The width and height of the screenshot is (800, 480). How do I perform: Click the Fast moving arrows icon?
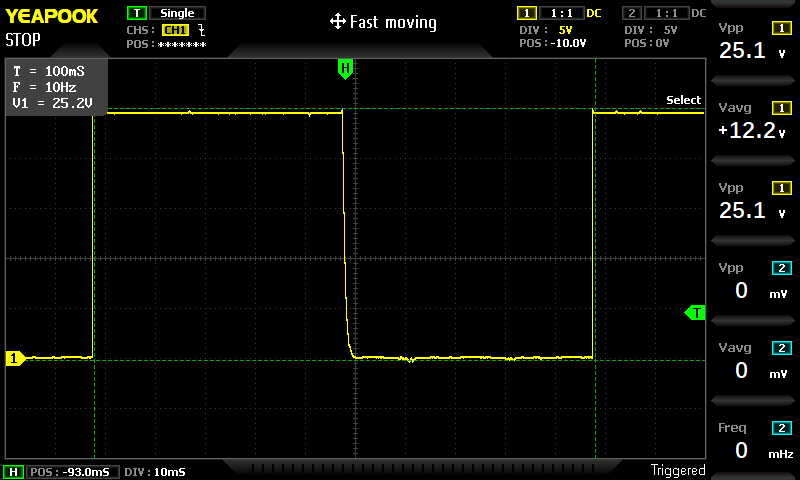point(337,22)
